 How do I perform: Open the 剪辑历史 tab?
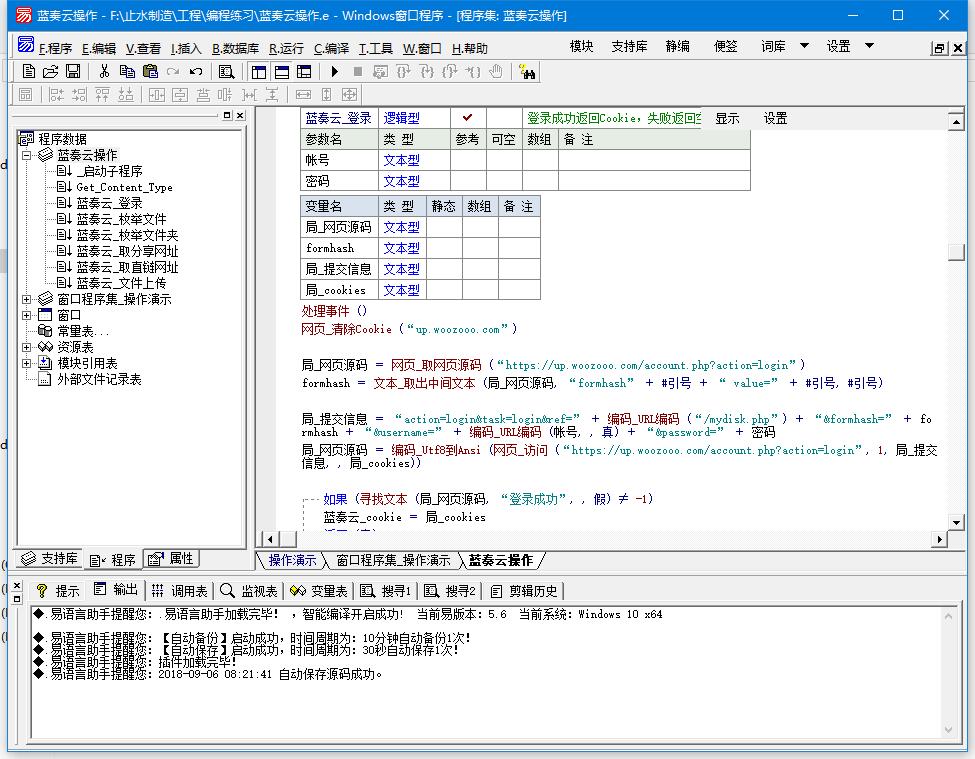pos(524,591)
